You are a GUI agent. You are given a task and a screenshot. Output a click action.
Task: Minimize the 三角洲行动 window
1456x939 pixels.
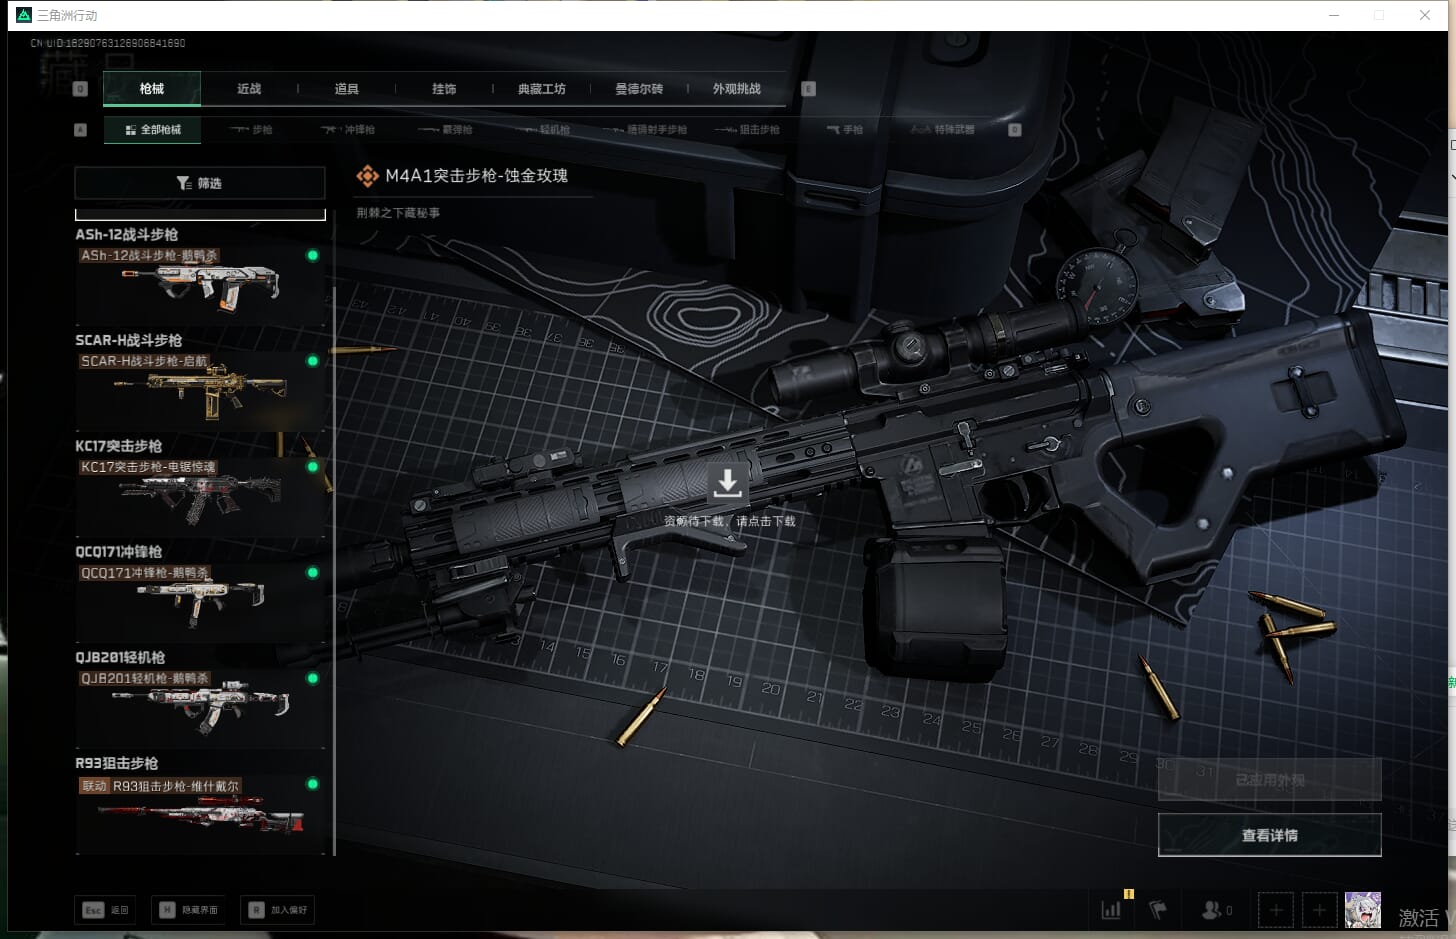[x=1334, y=15]
